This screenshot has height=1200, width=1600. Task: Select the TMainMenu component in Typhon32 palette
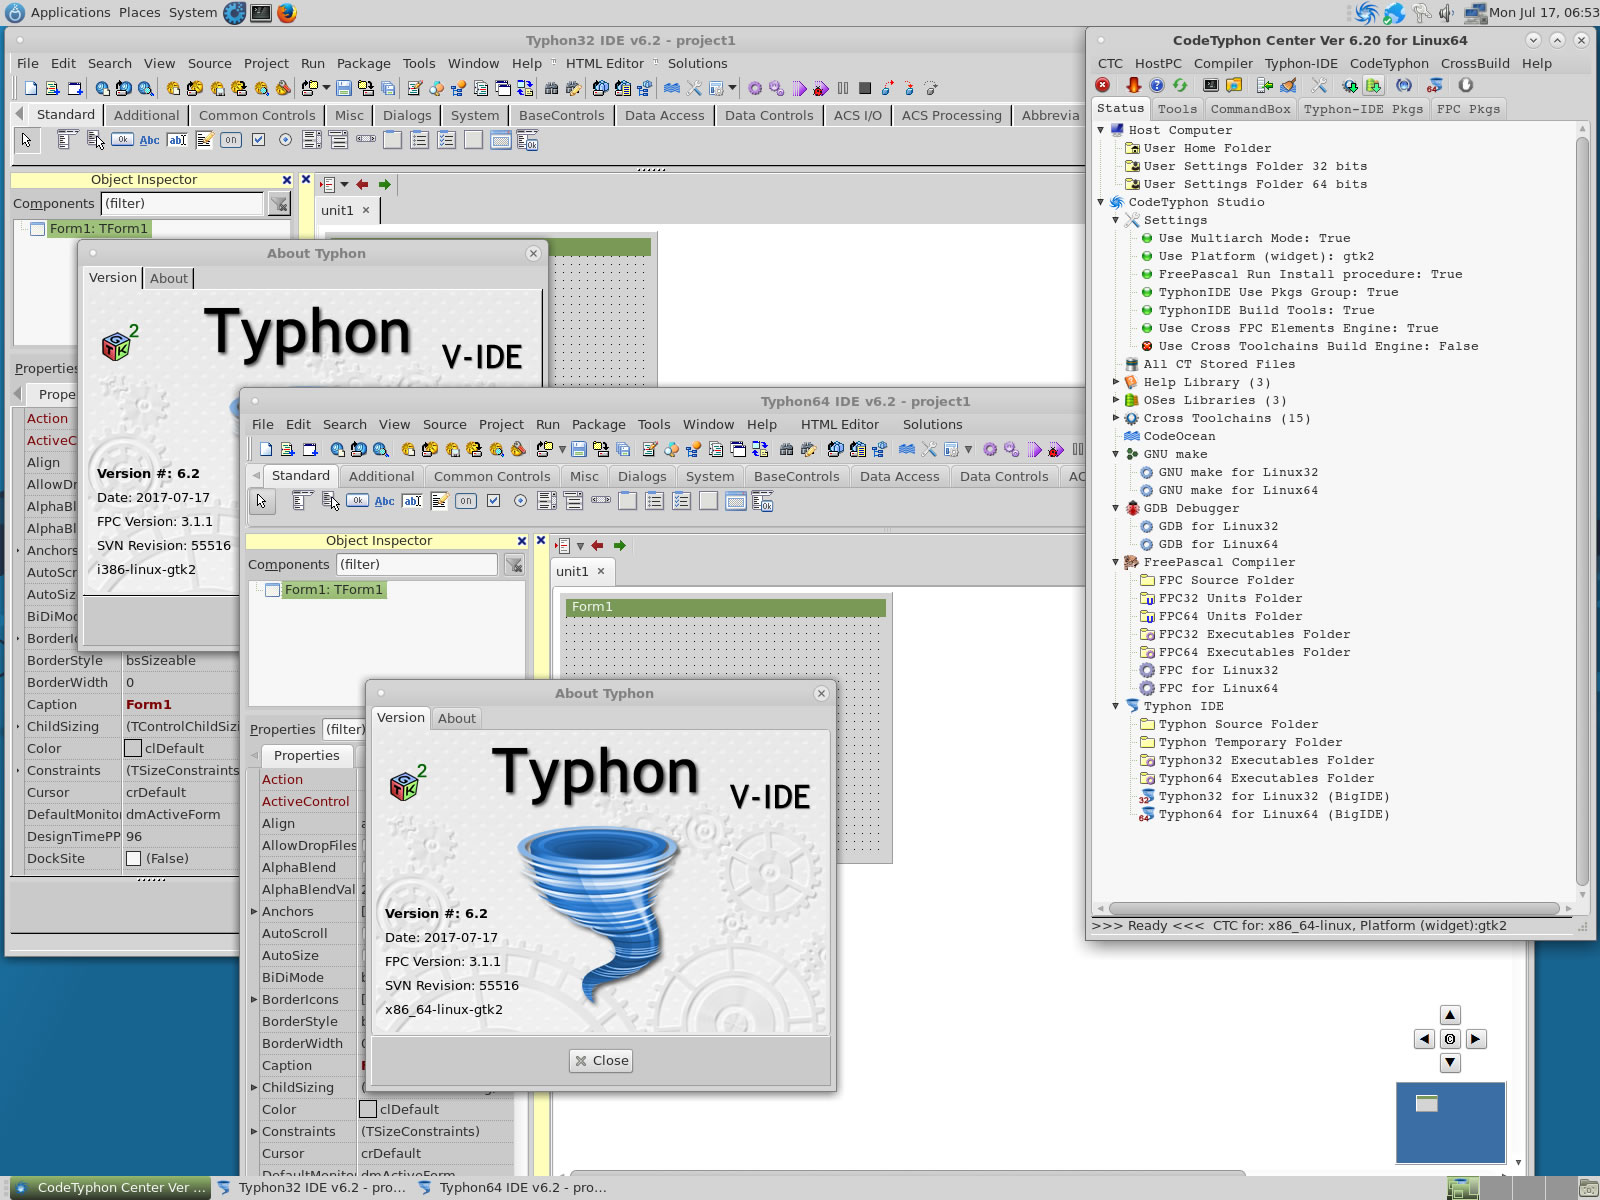pyautogui.click(x=67, y=140)
